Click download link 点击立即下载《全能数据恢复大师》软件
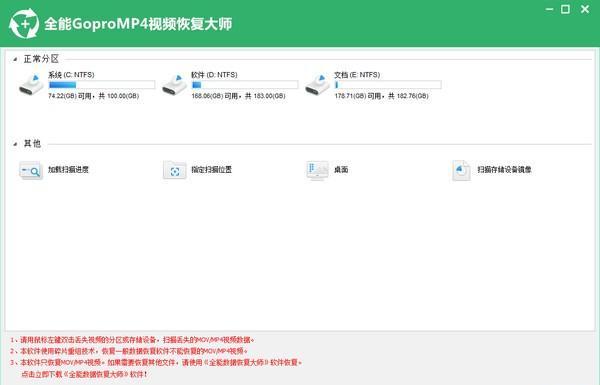 pyautogui.click(x=84, y=374)
